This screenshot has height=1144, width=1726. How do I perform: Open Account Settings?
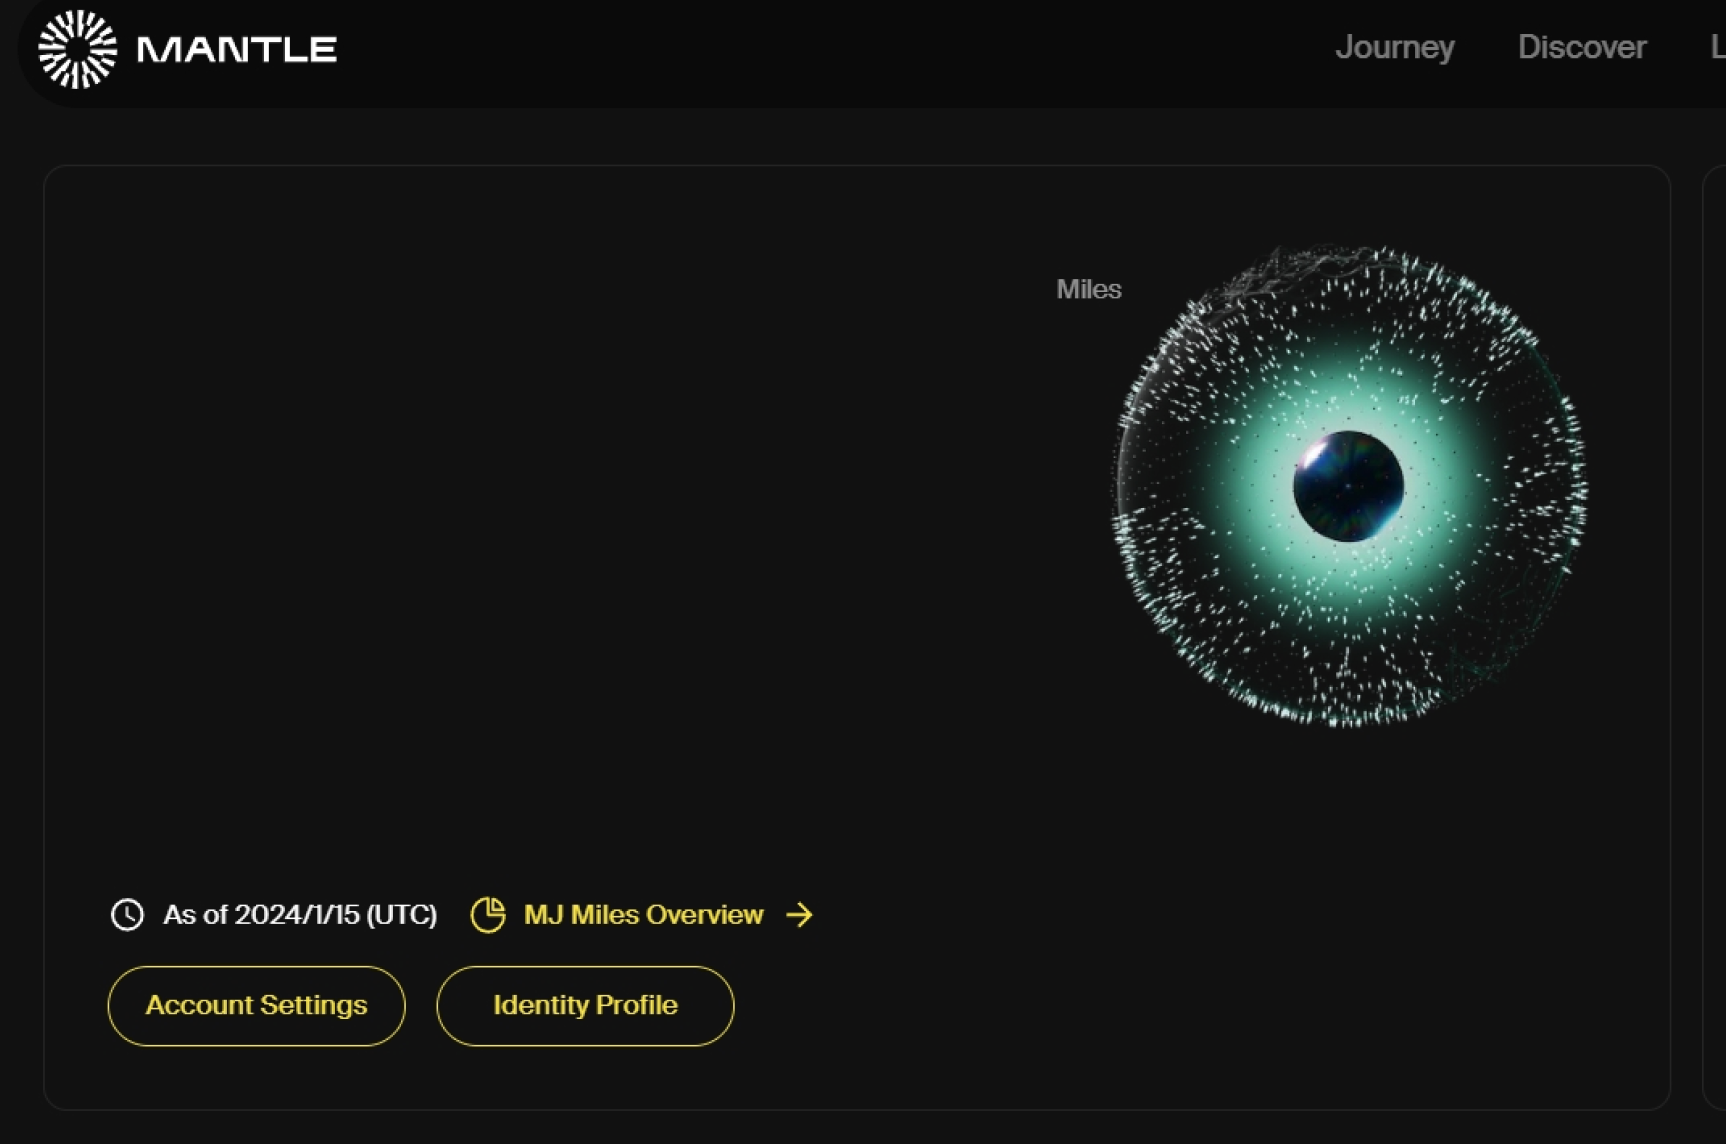[256, 1005]
